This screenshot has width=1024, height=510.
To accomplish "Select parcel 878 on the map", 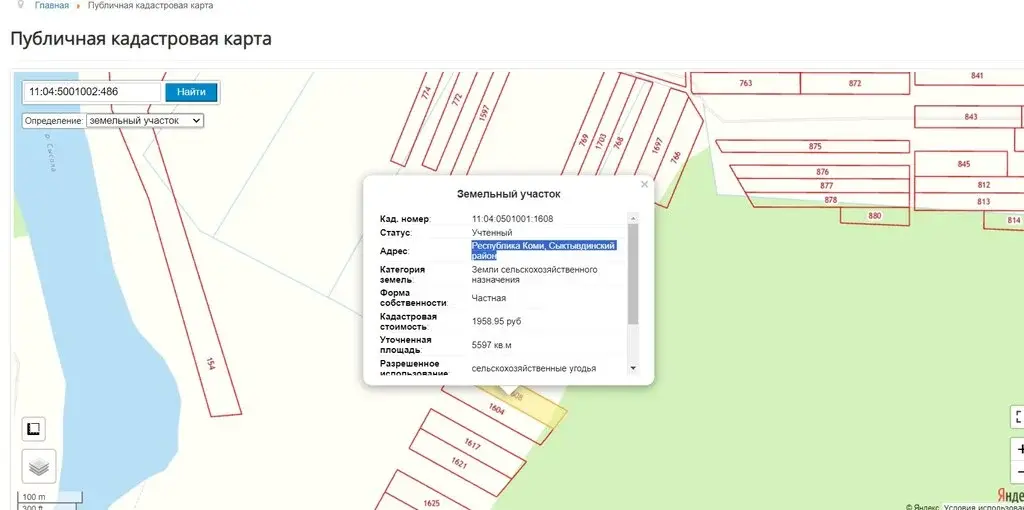I will click(x=830, y=200).
